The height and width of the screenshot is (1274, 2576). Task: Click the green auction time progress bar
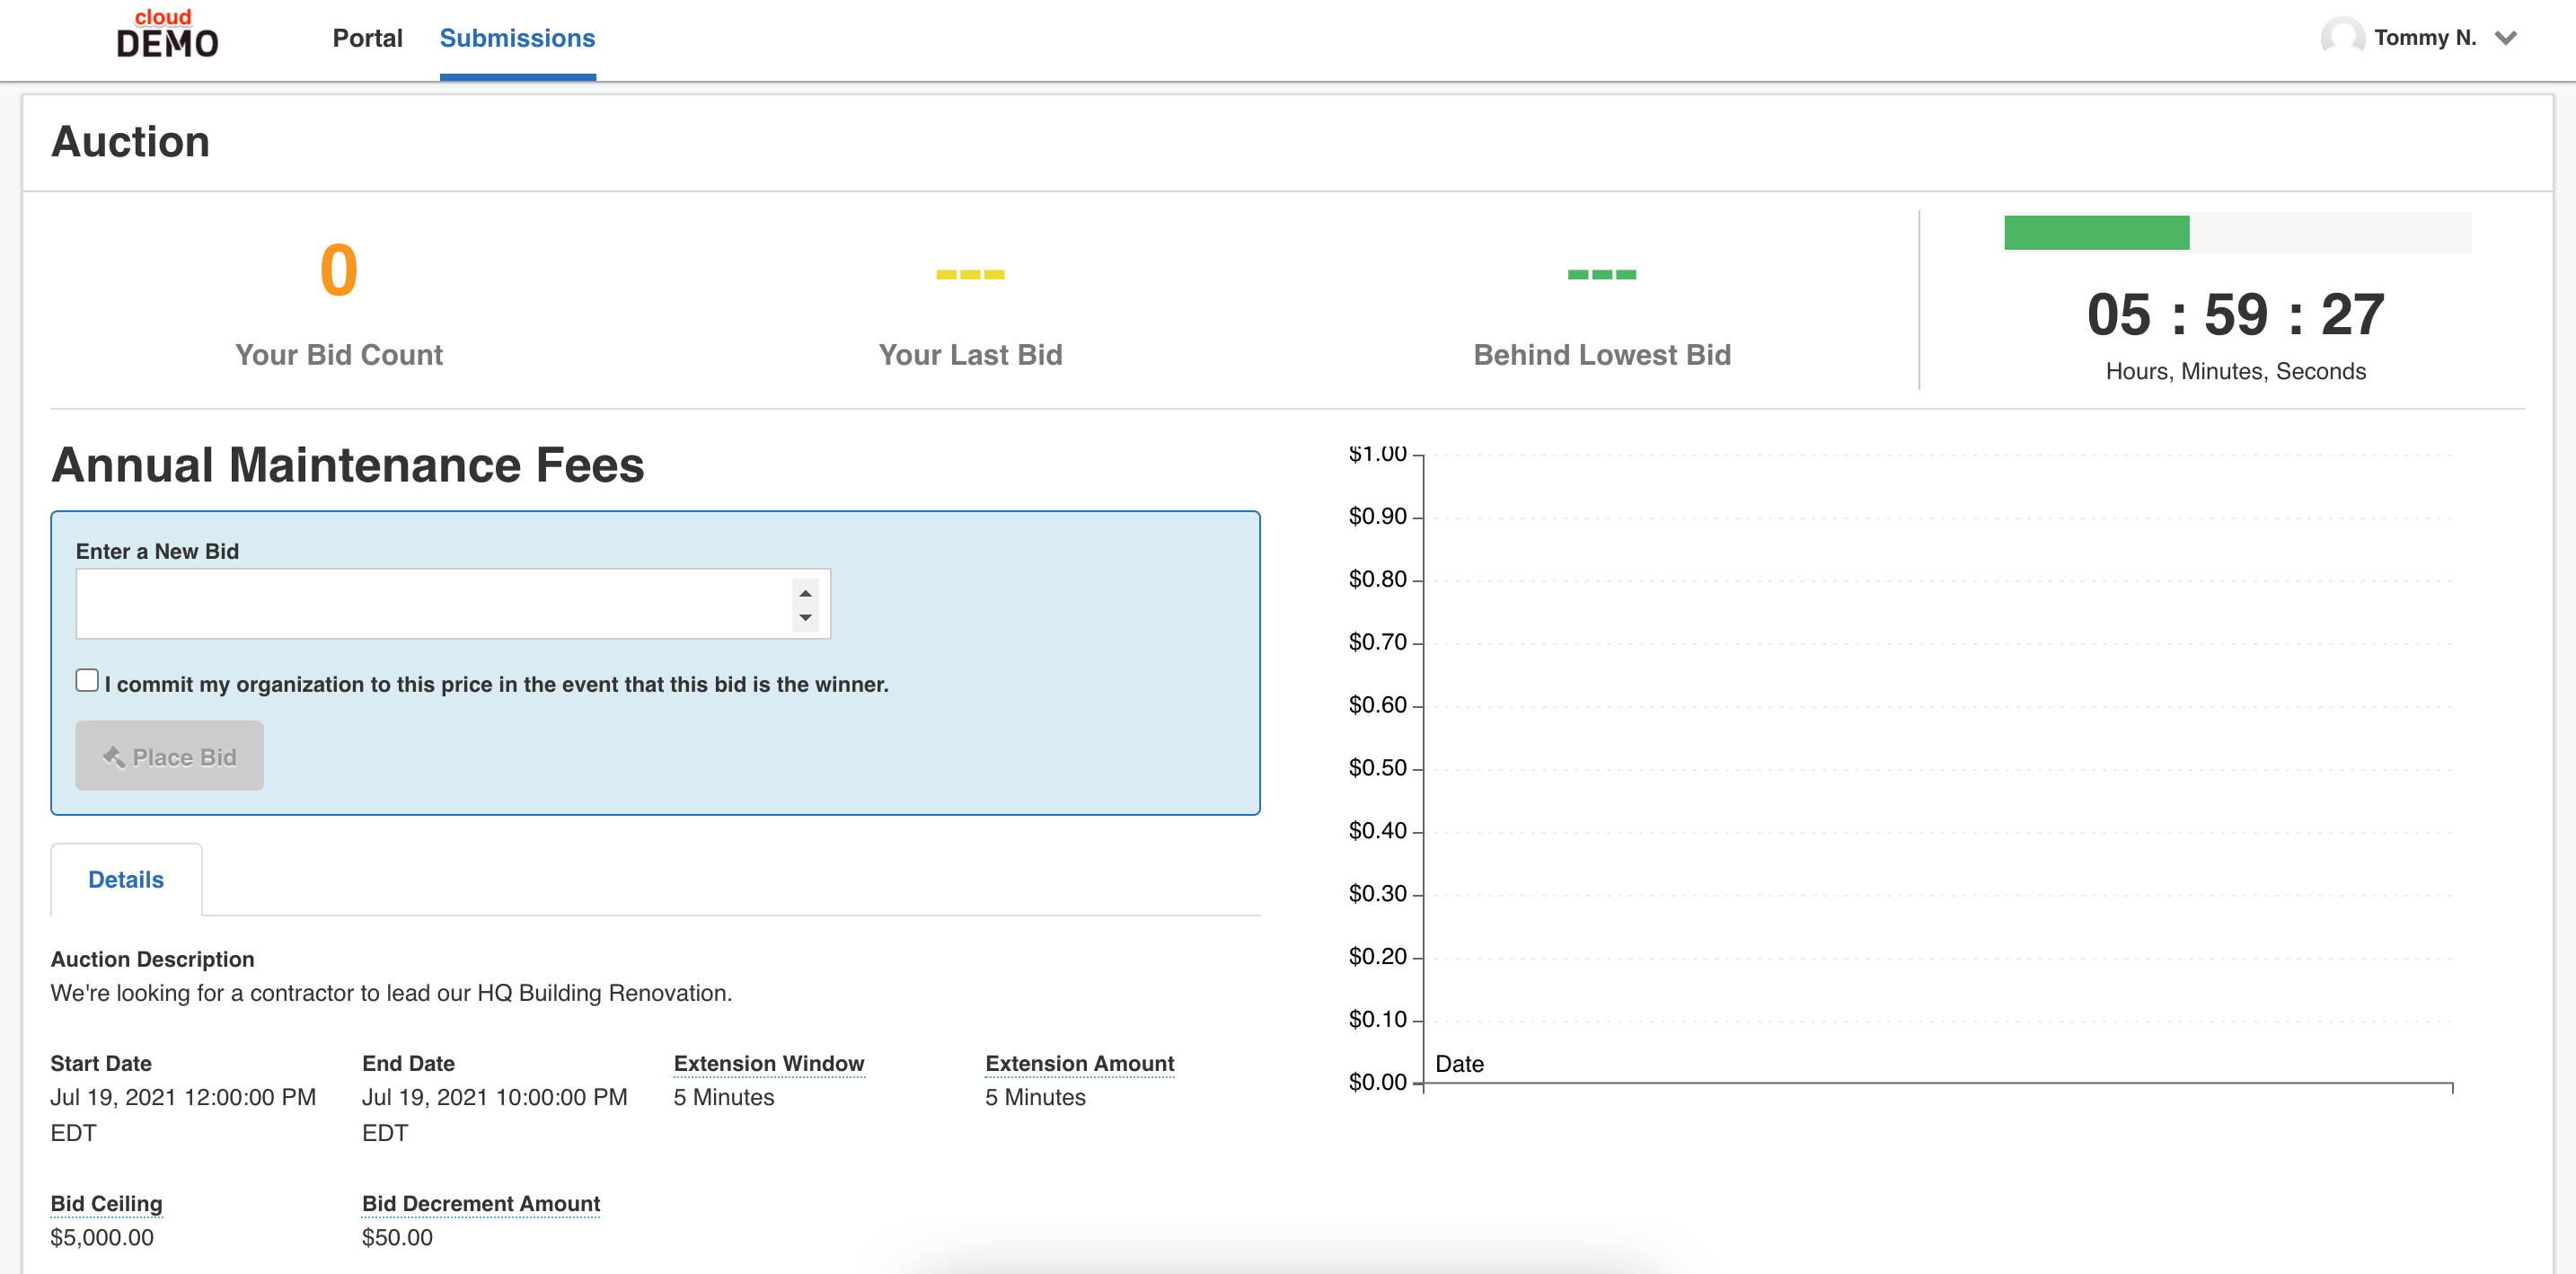(x=2097, y=232)
